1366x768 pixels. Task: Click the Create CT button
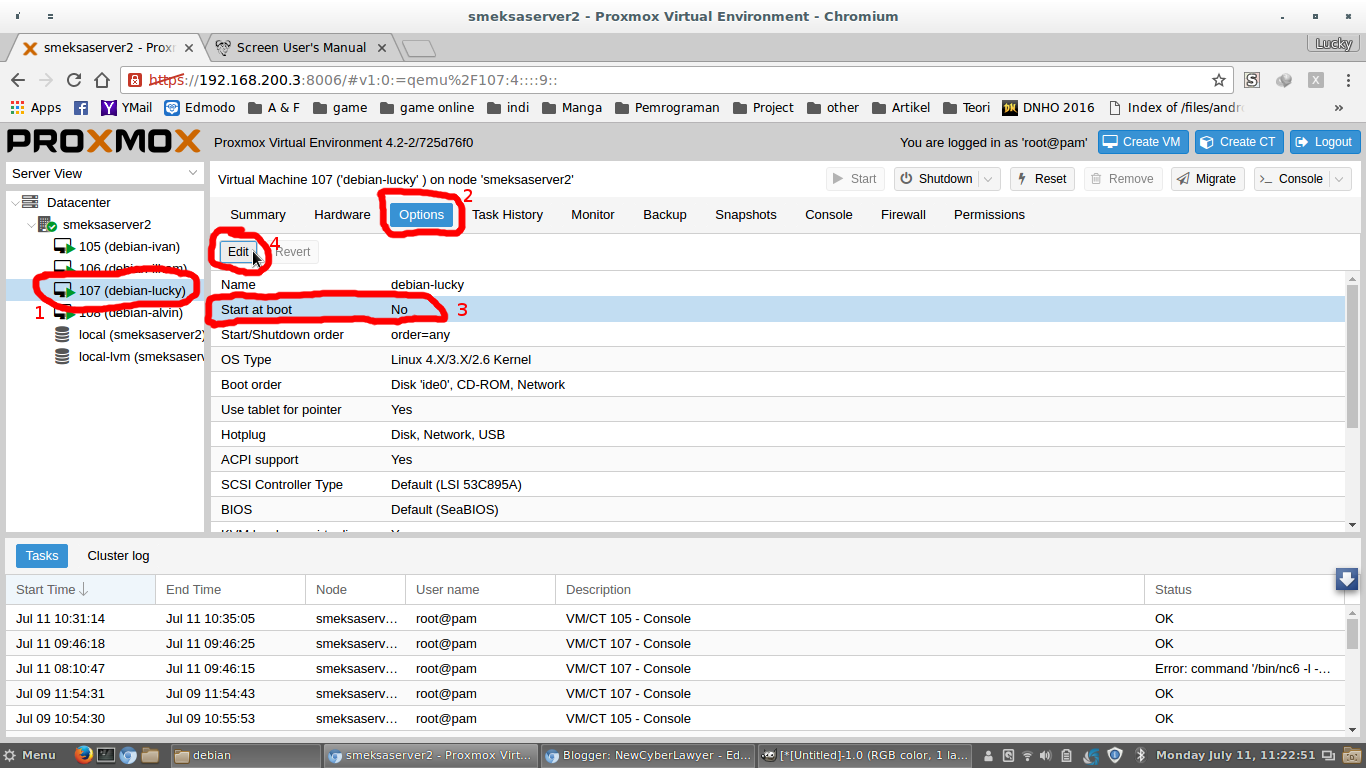click(x=1238, y=142)
